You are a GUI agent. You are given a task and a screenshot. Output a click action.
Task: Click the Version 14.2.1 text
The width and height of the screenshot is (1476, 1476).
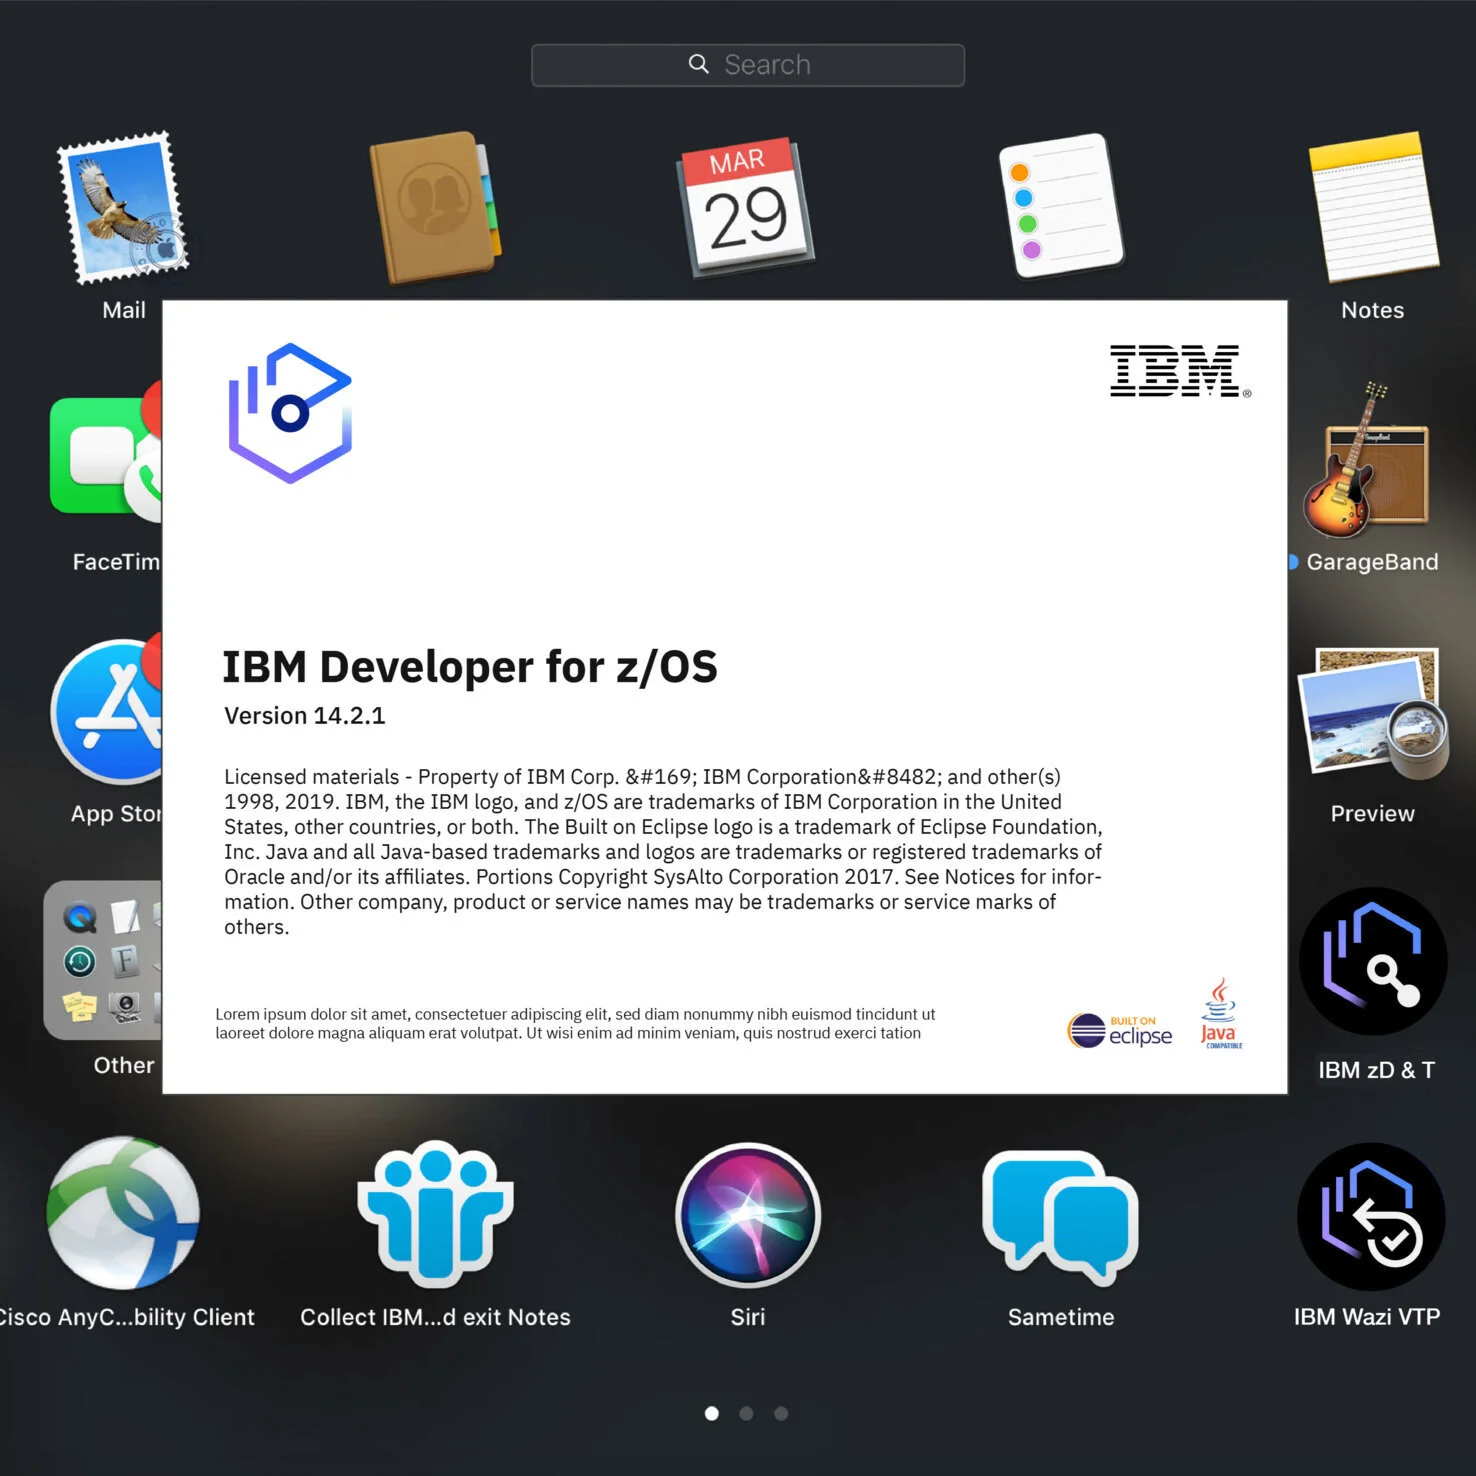pyautogui.click(x=304, y=716)
